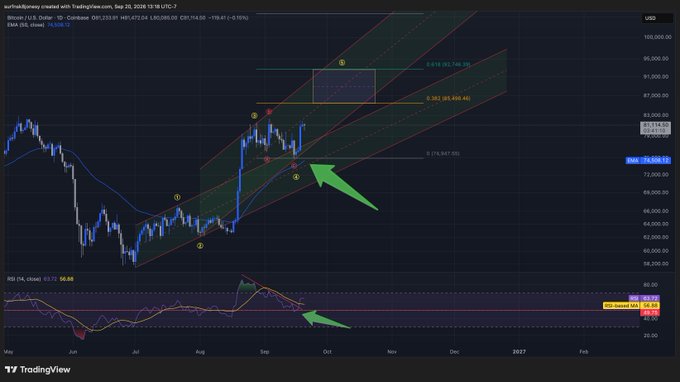This screenshot has width=680, height=382.
Task: Click the yellow Elliott wave 4 marker
Action: (296, 177)
